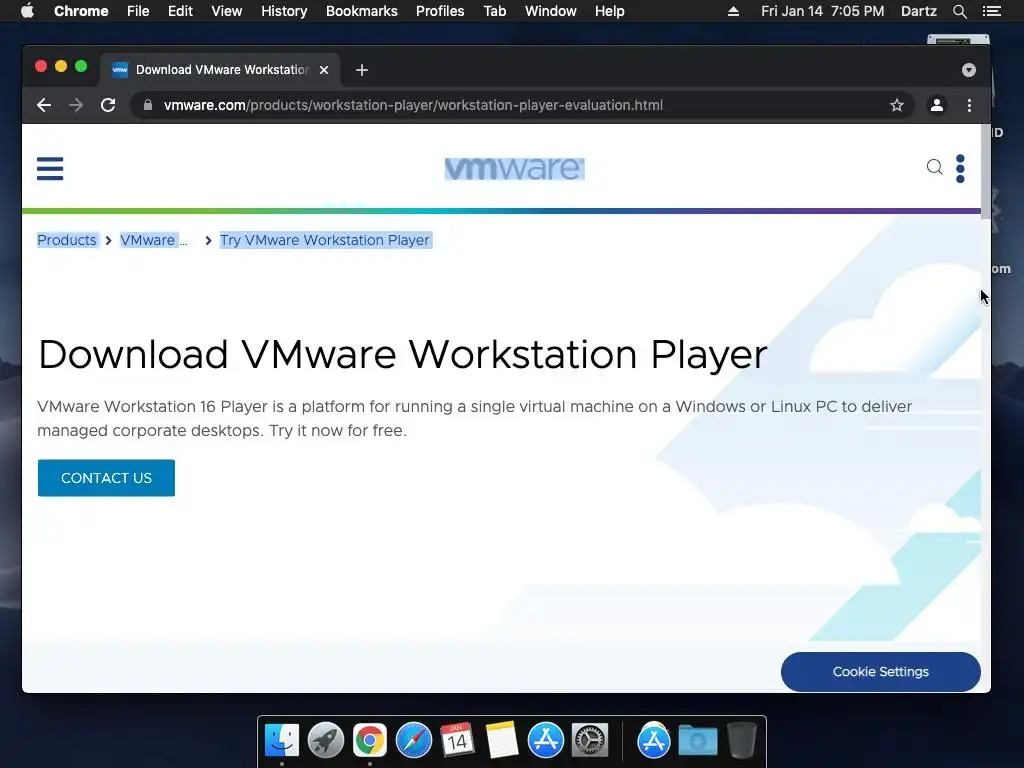
Task: Click the date and time in menu bar
Action: coord(822,11)
